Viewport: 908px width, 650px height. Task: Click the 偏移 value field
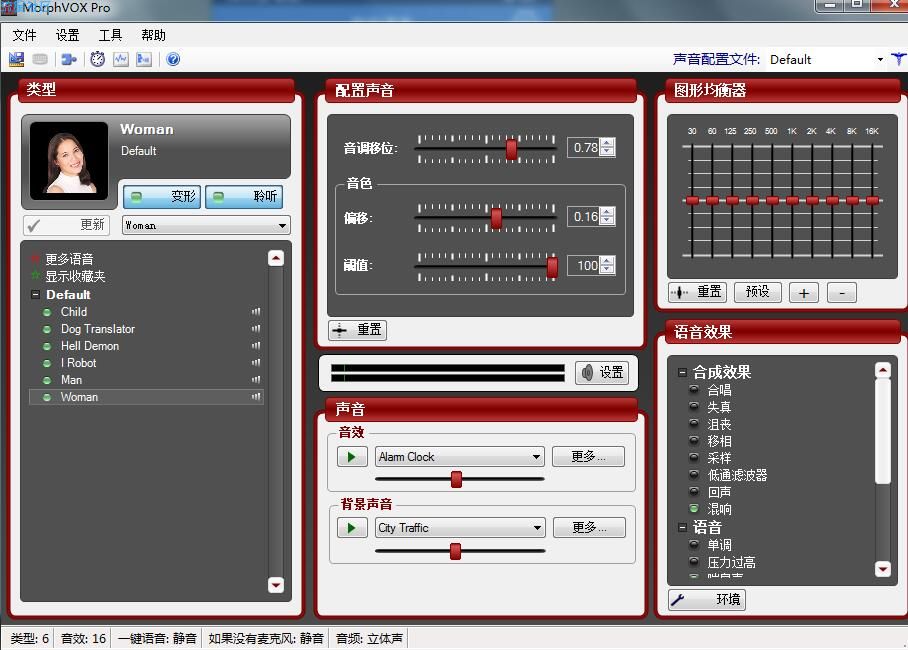pos(584,217)
